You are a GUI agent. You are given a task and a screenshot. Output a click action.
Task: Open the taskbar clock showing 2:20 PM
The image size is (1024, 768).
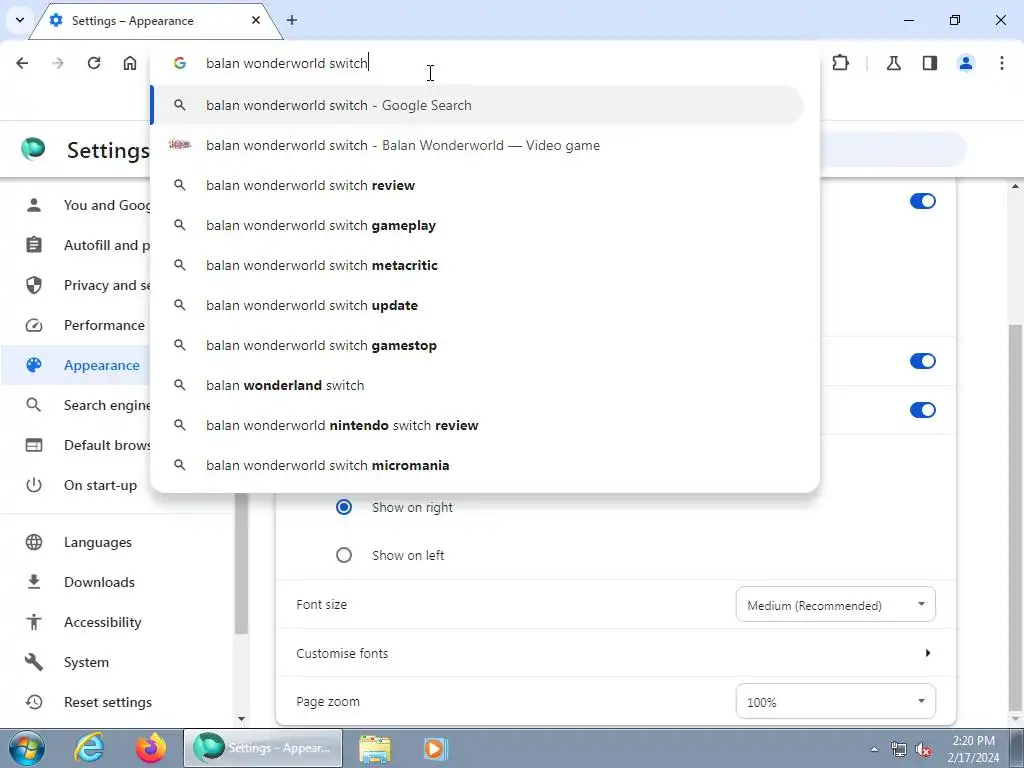973,749
